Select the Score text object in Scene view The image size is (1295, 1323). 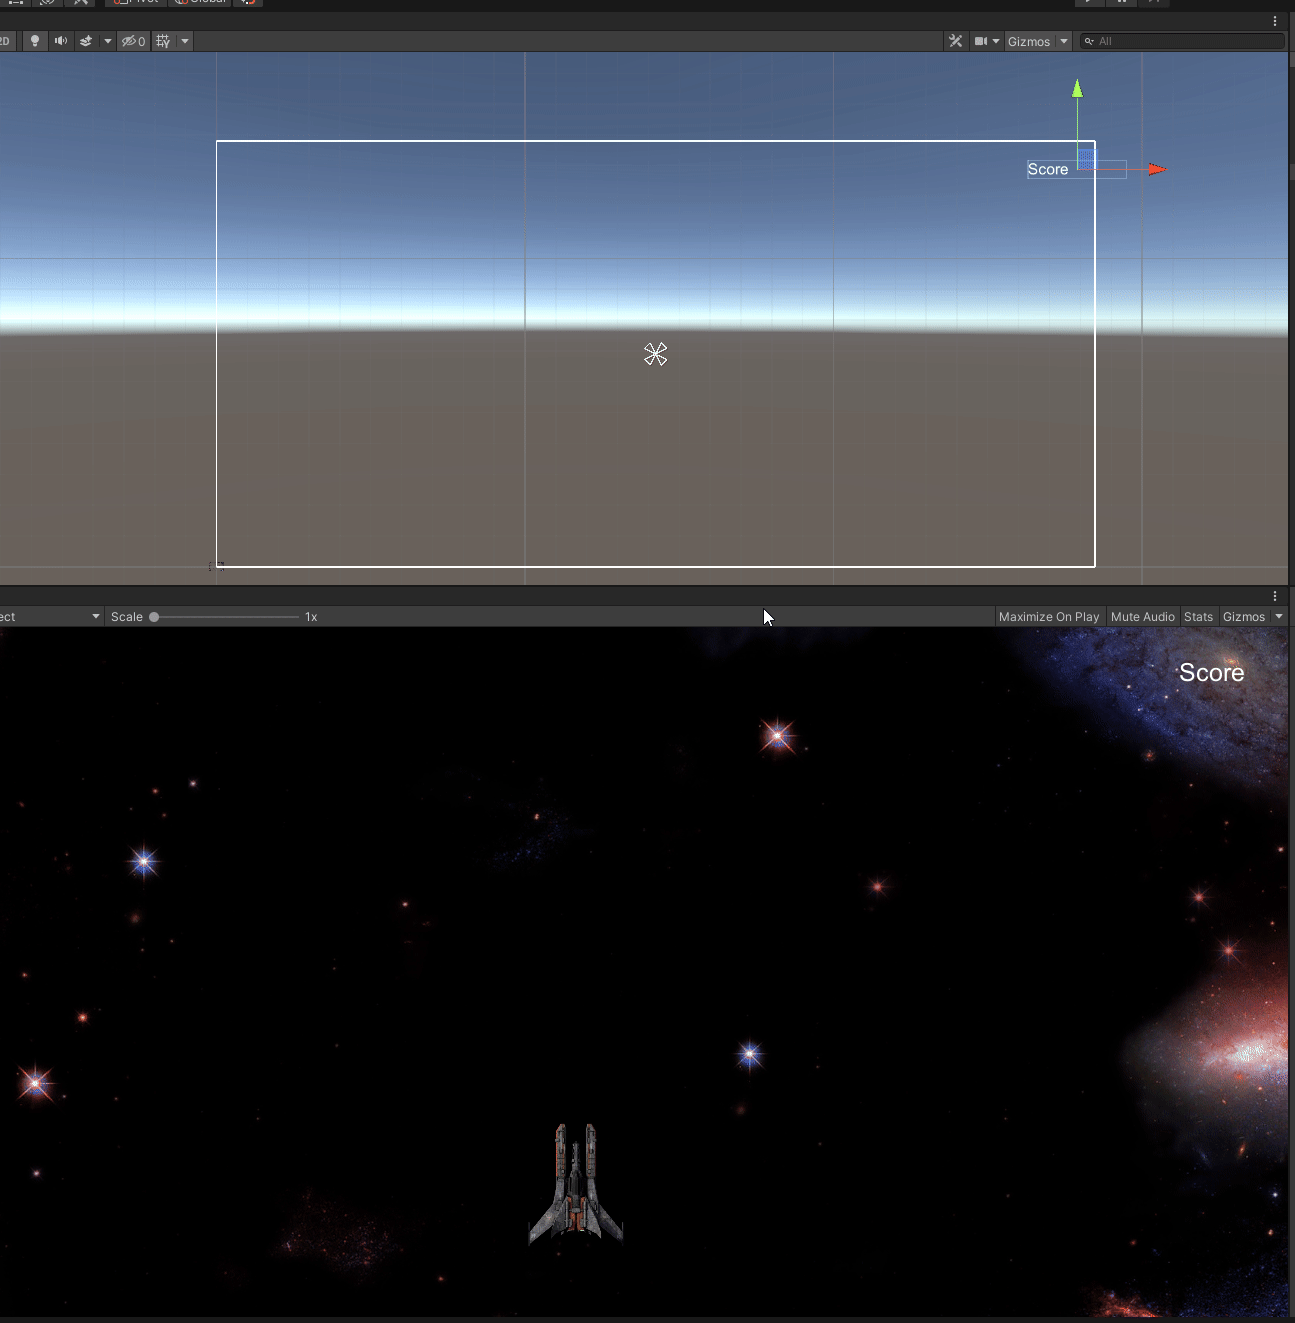coord(1048,169)
